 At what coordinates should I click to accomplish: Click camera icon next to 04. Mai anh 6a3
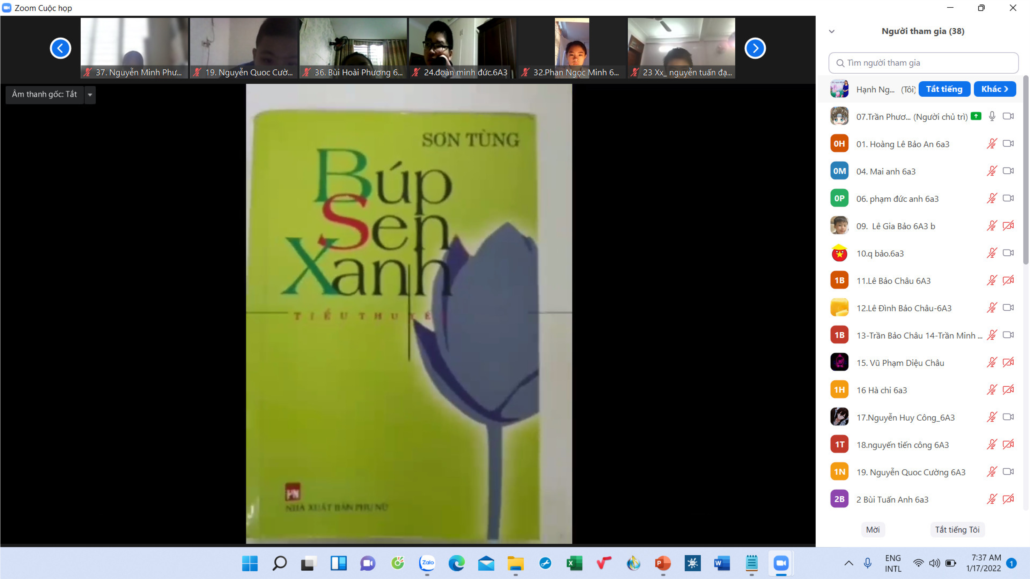coord(1008,171)
